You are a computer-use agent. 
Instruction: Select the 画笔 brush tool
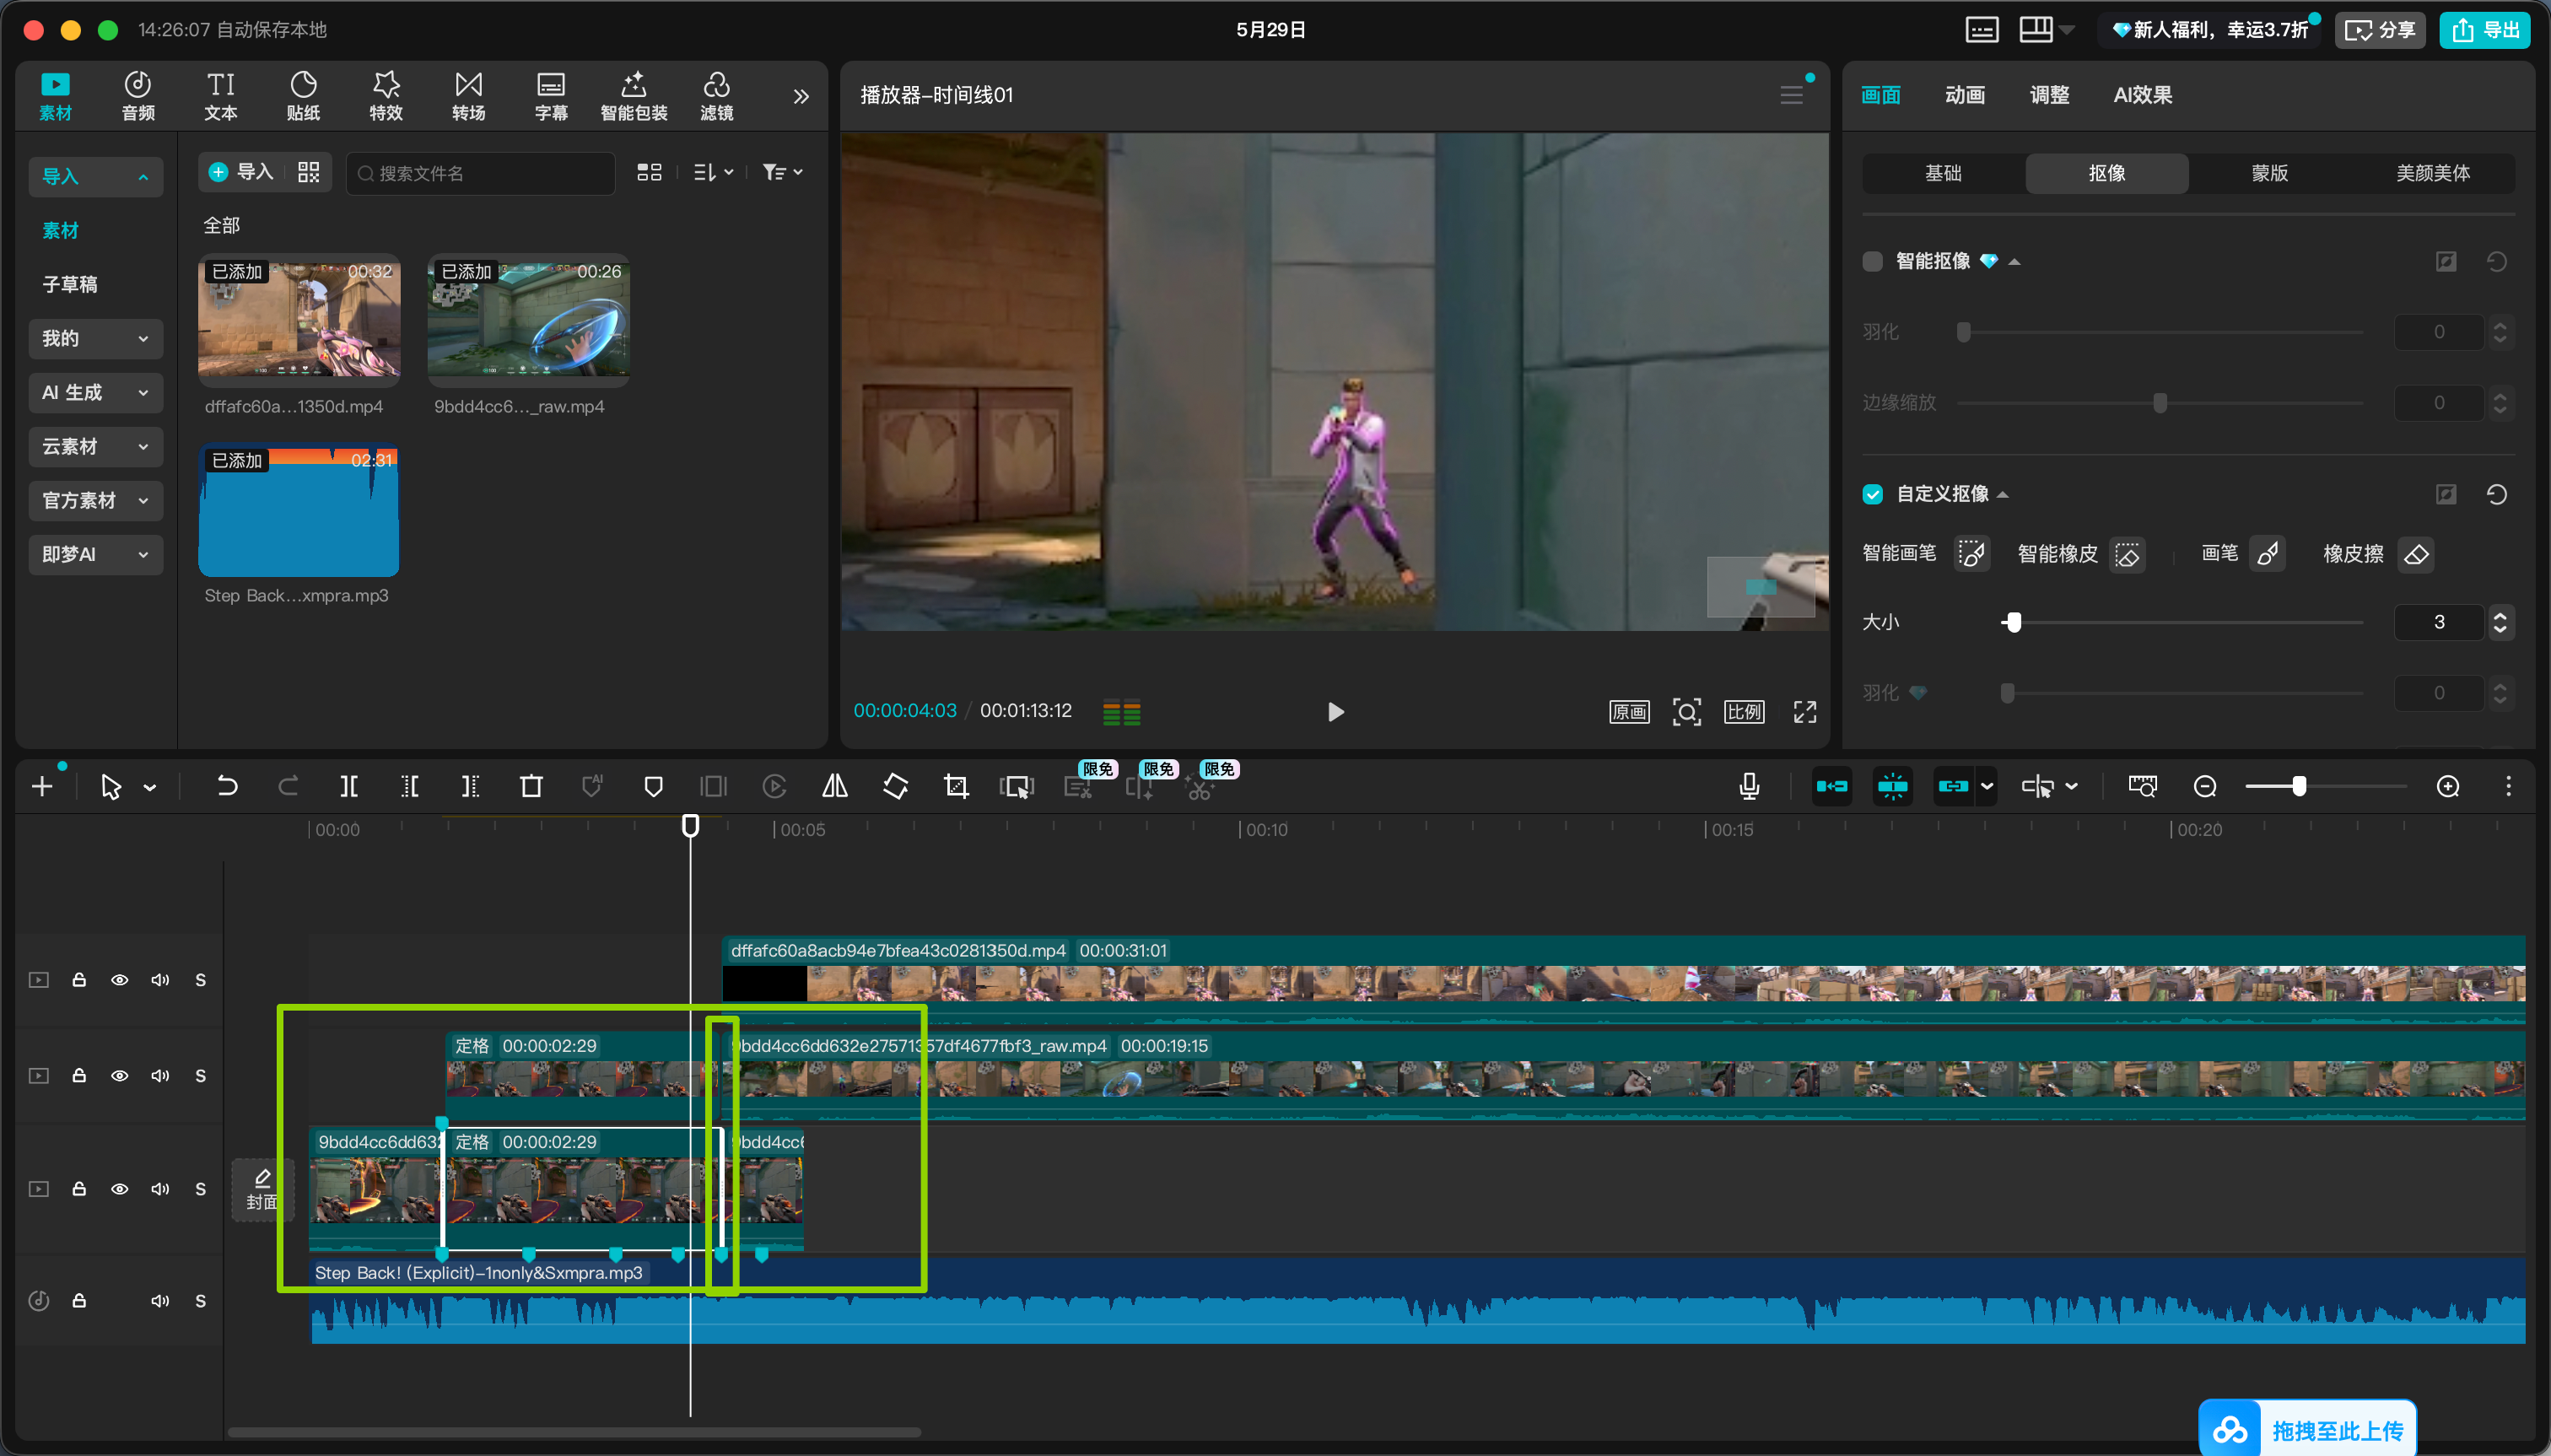[2267, 554]
